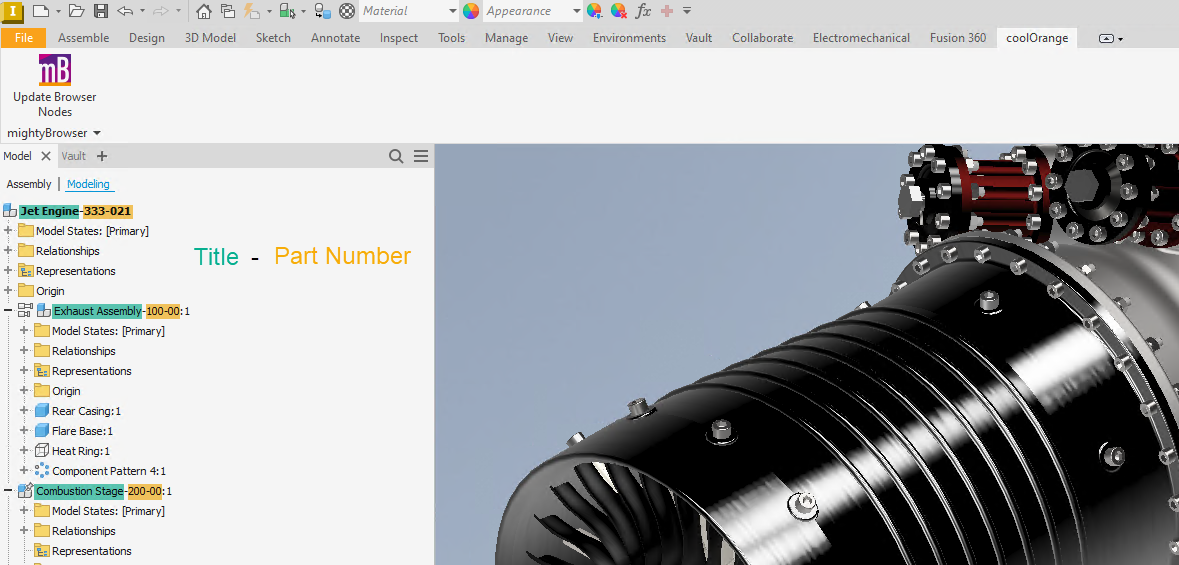Select the Assembly browser view

tap(29, 184)
